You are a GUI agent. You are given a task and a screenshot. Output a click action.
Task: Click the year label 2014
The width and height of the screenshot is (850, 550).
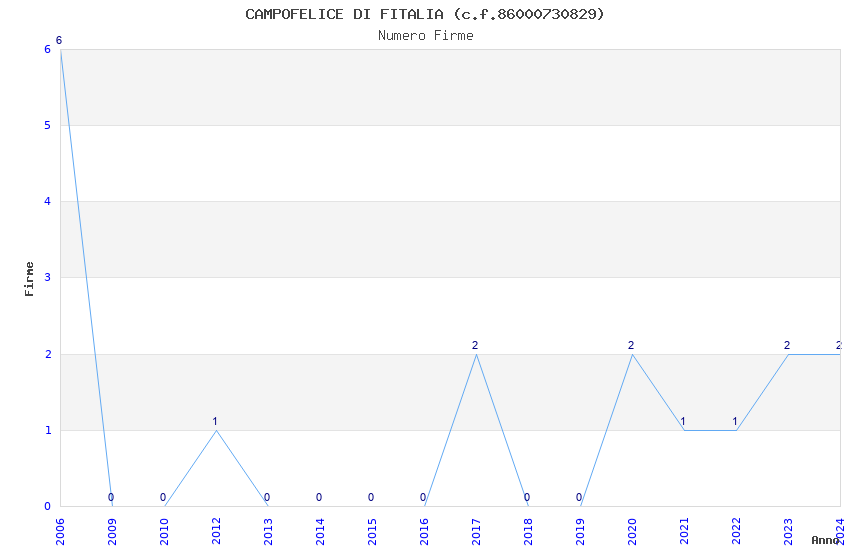tap(320, 531)
